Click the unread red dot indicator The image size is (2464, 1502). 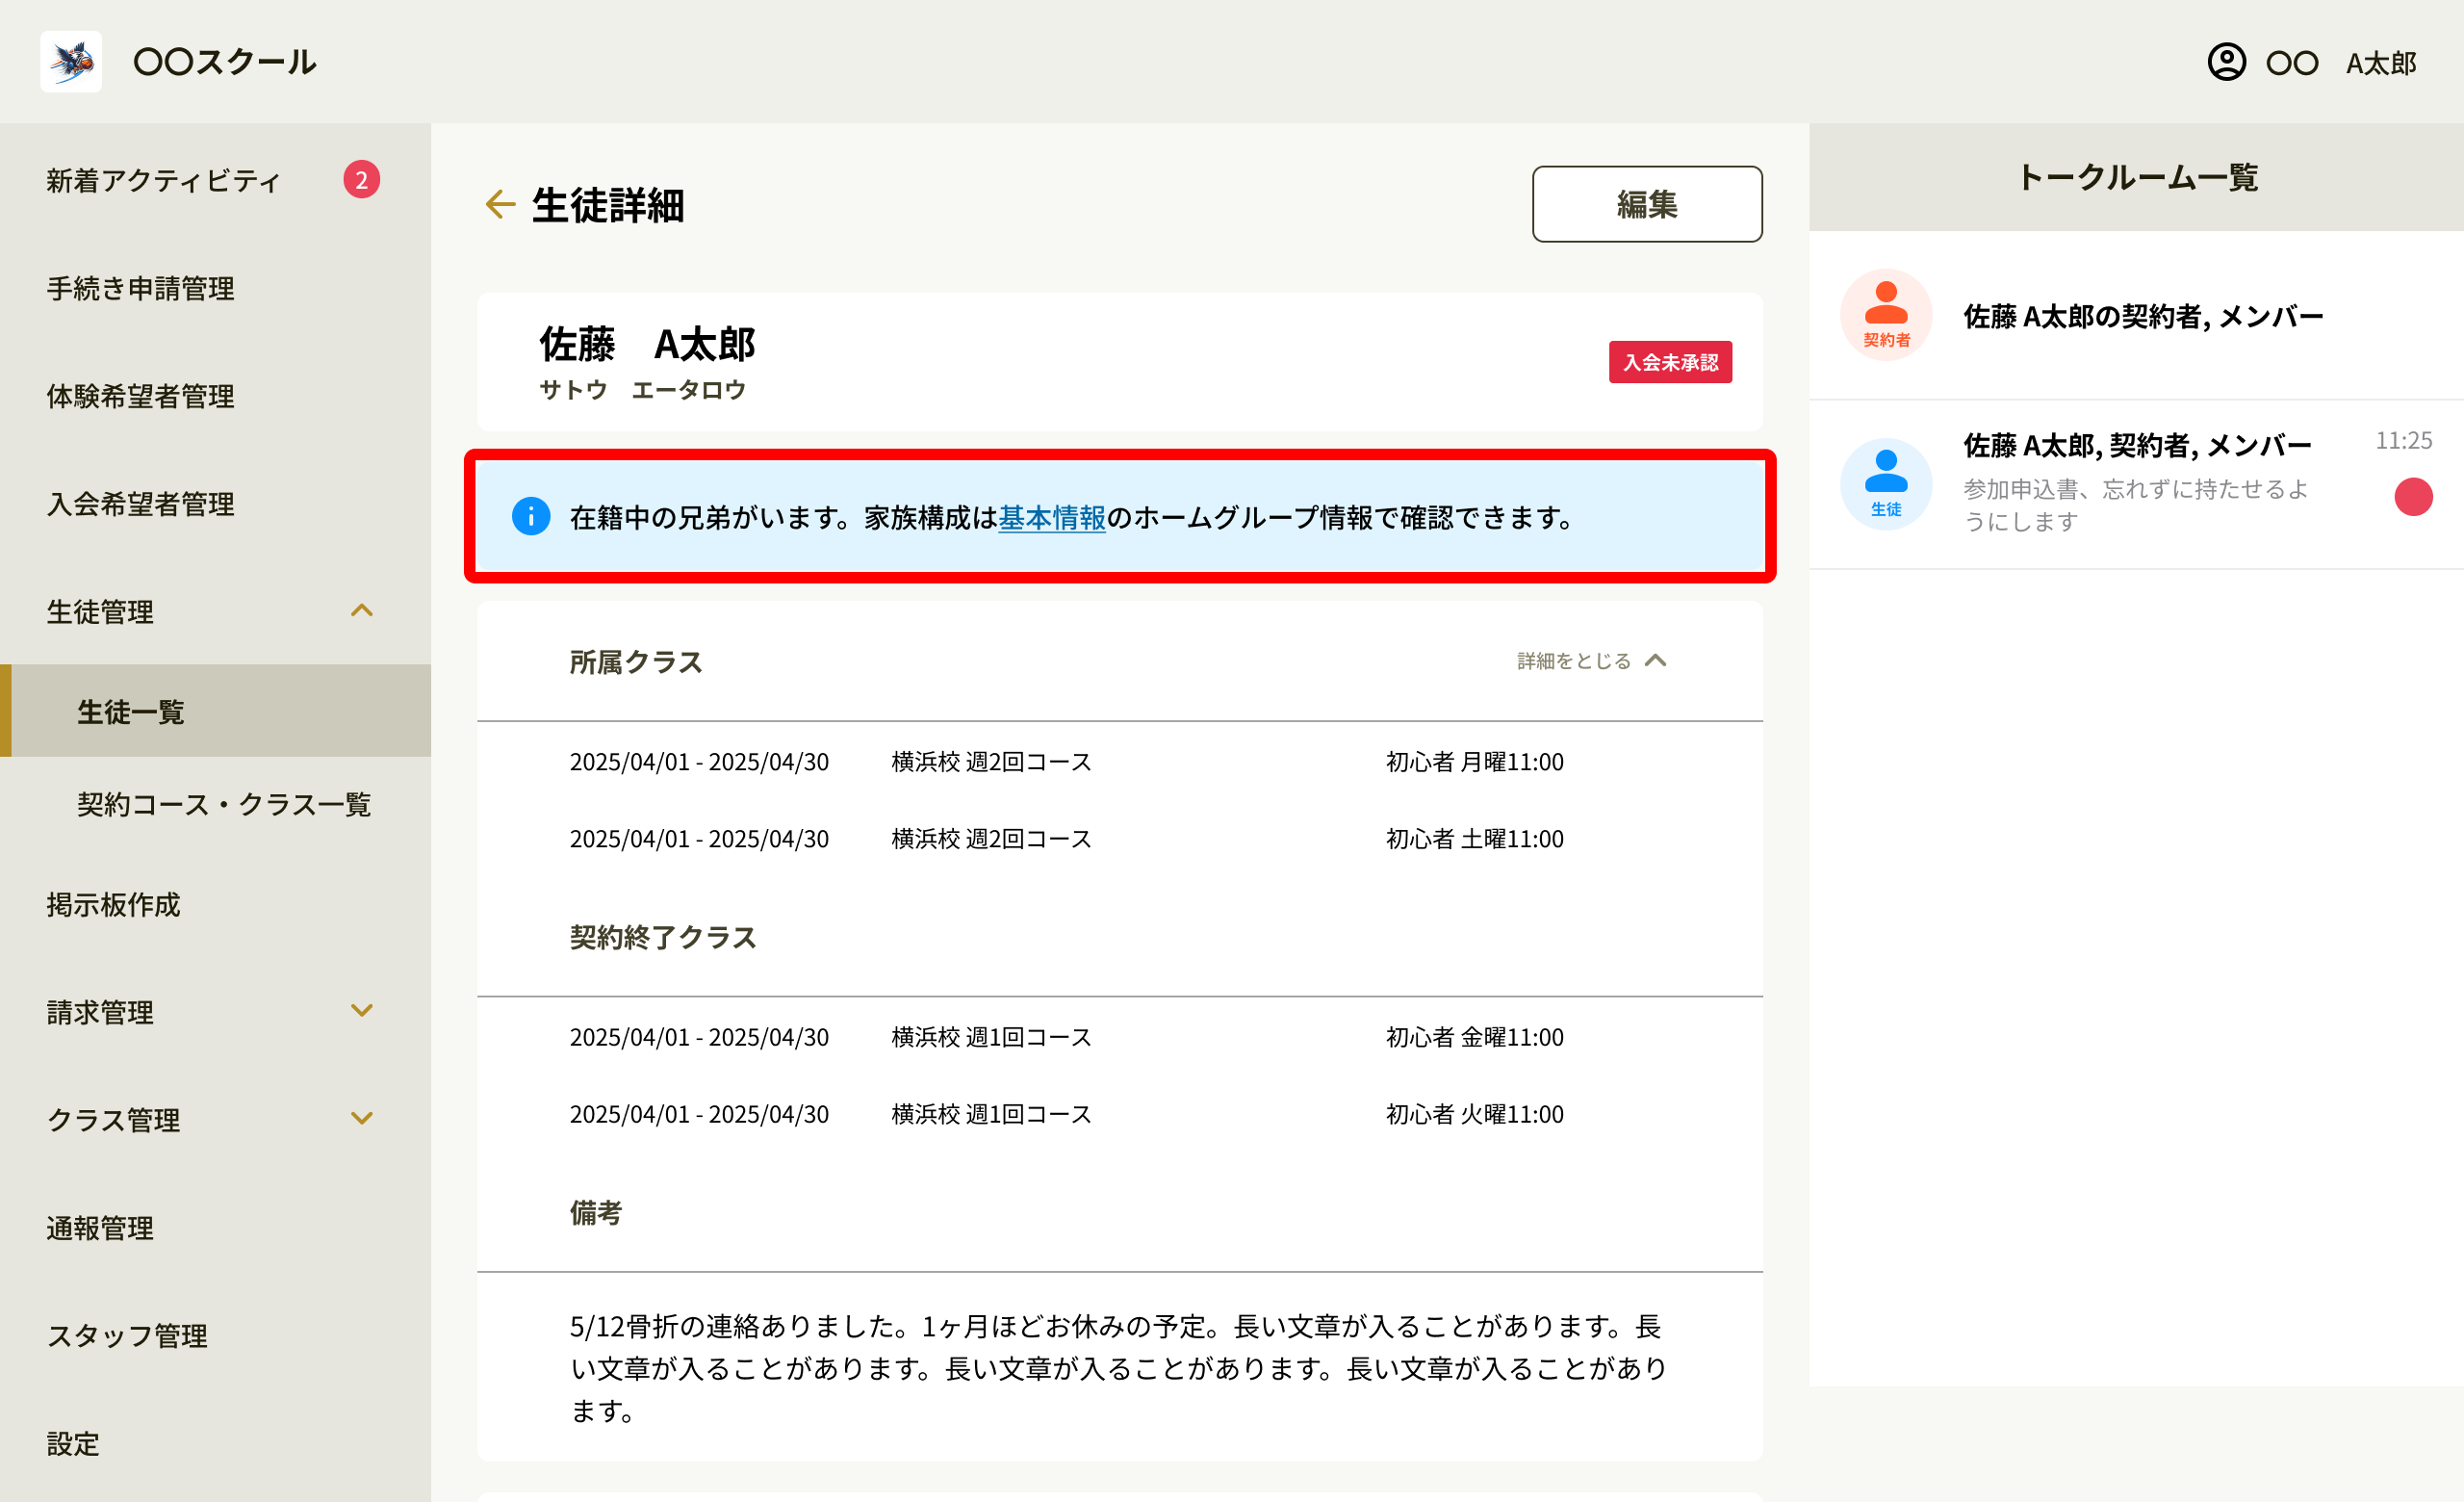(x=2413, y=496)
